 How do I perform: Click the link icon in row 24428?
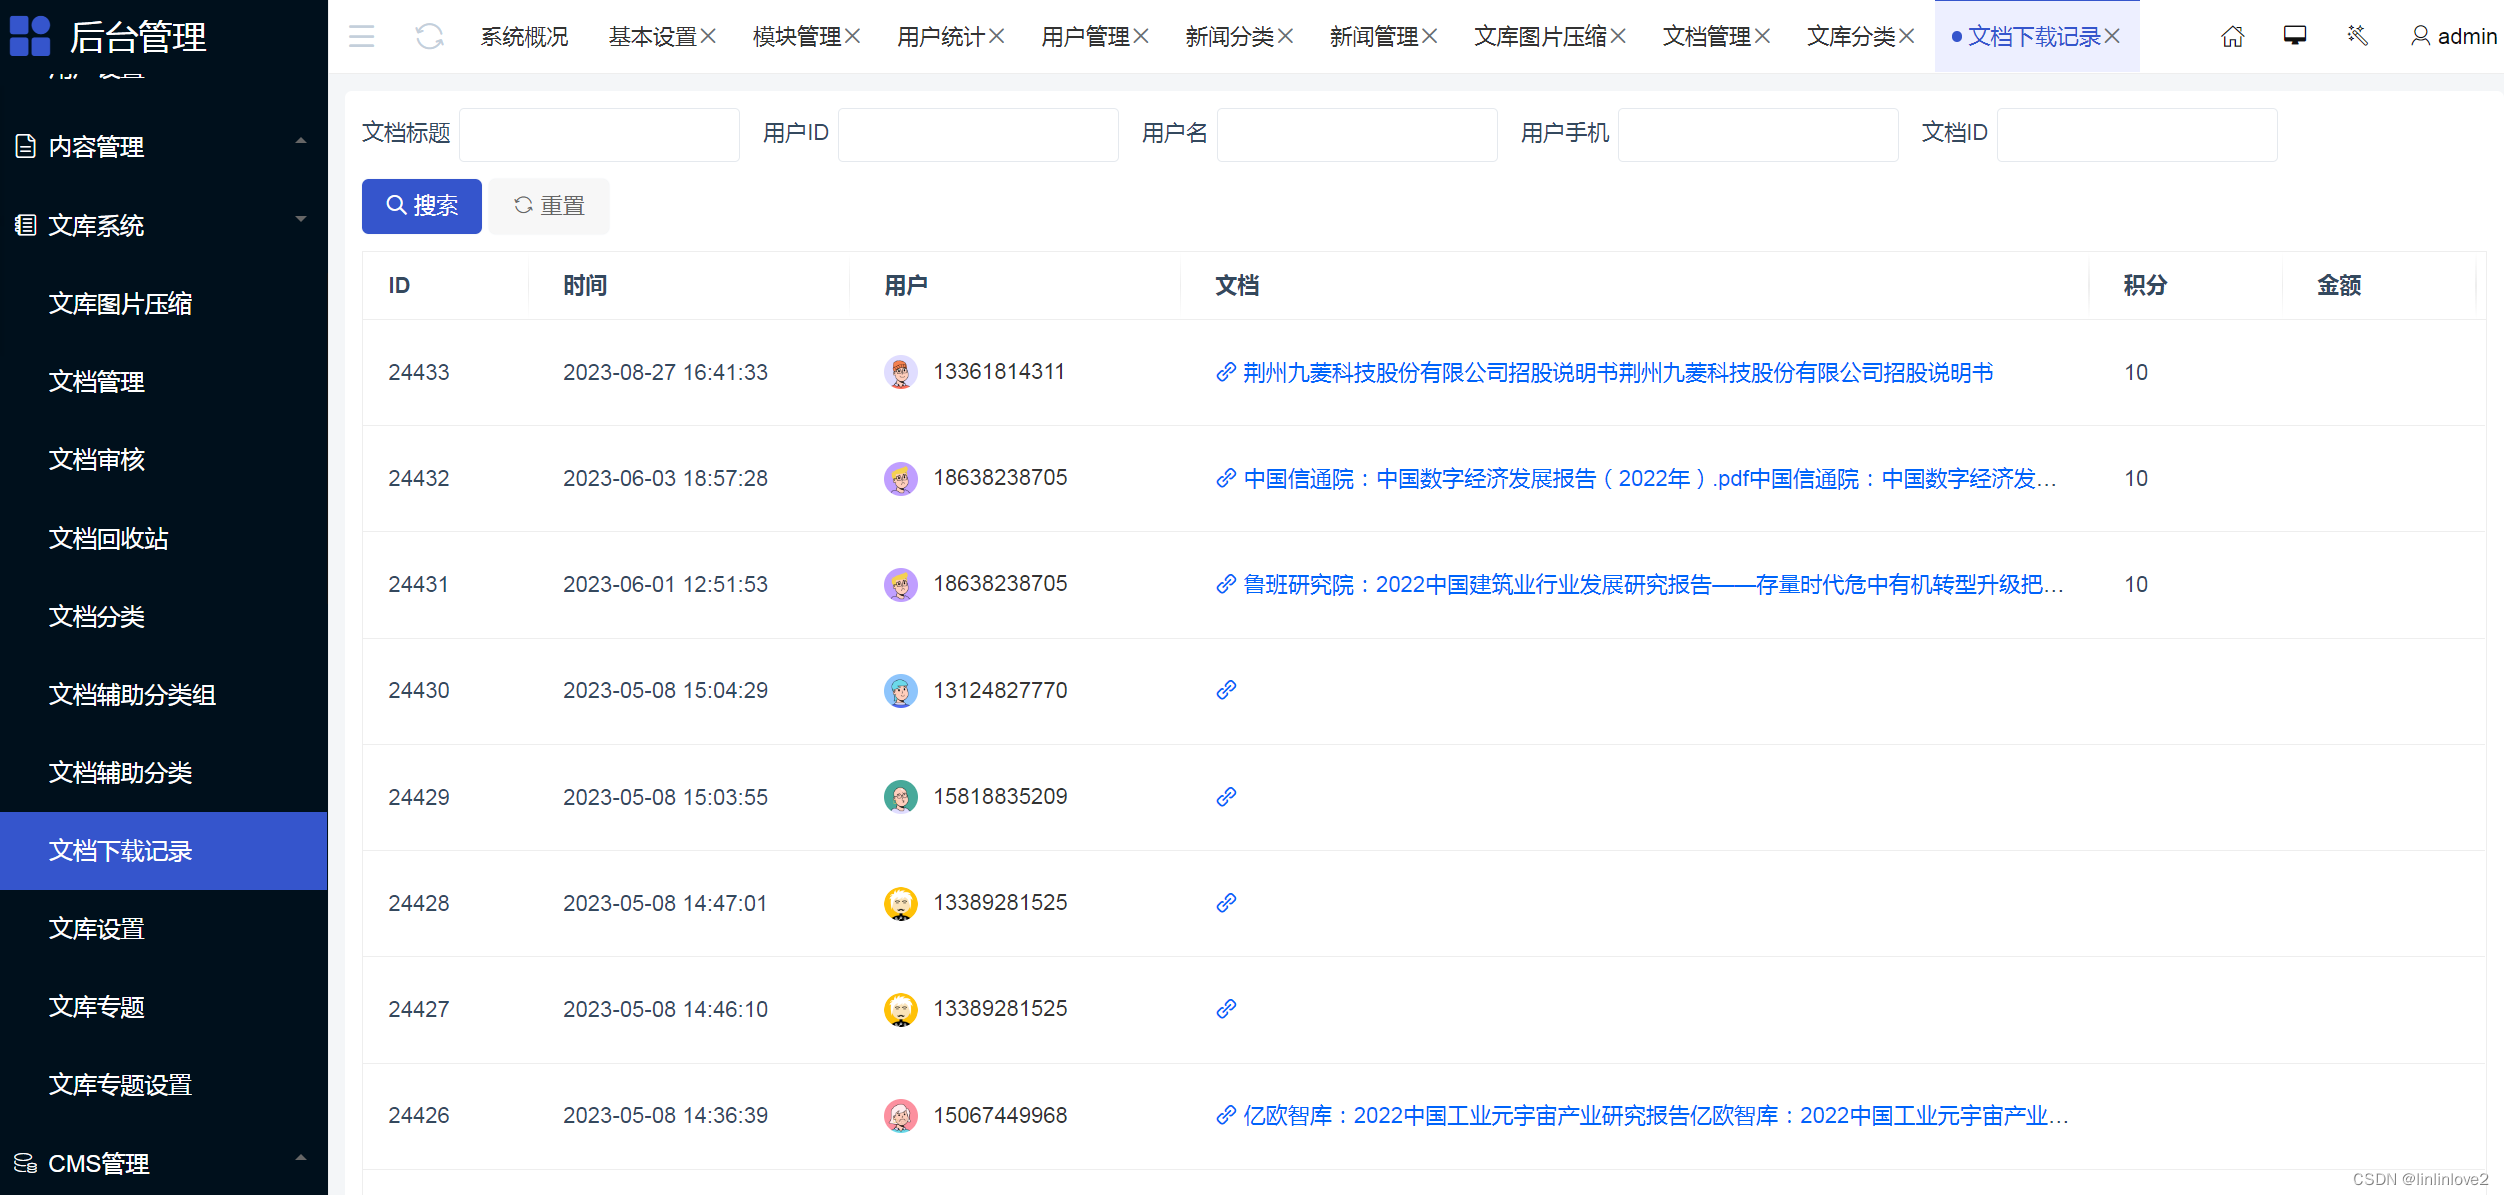[x=1226, y=903]
